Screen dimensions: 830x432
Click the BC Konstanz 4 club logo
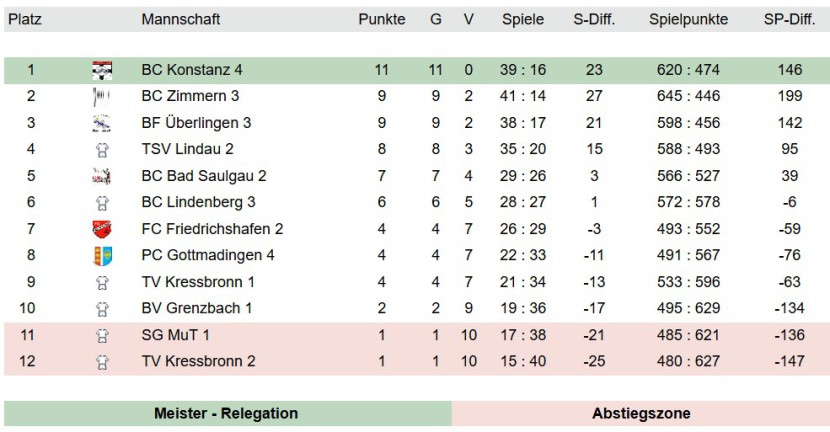pos(102,70)
